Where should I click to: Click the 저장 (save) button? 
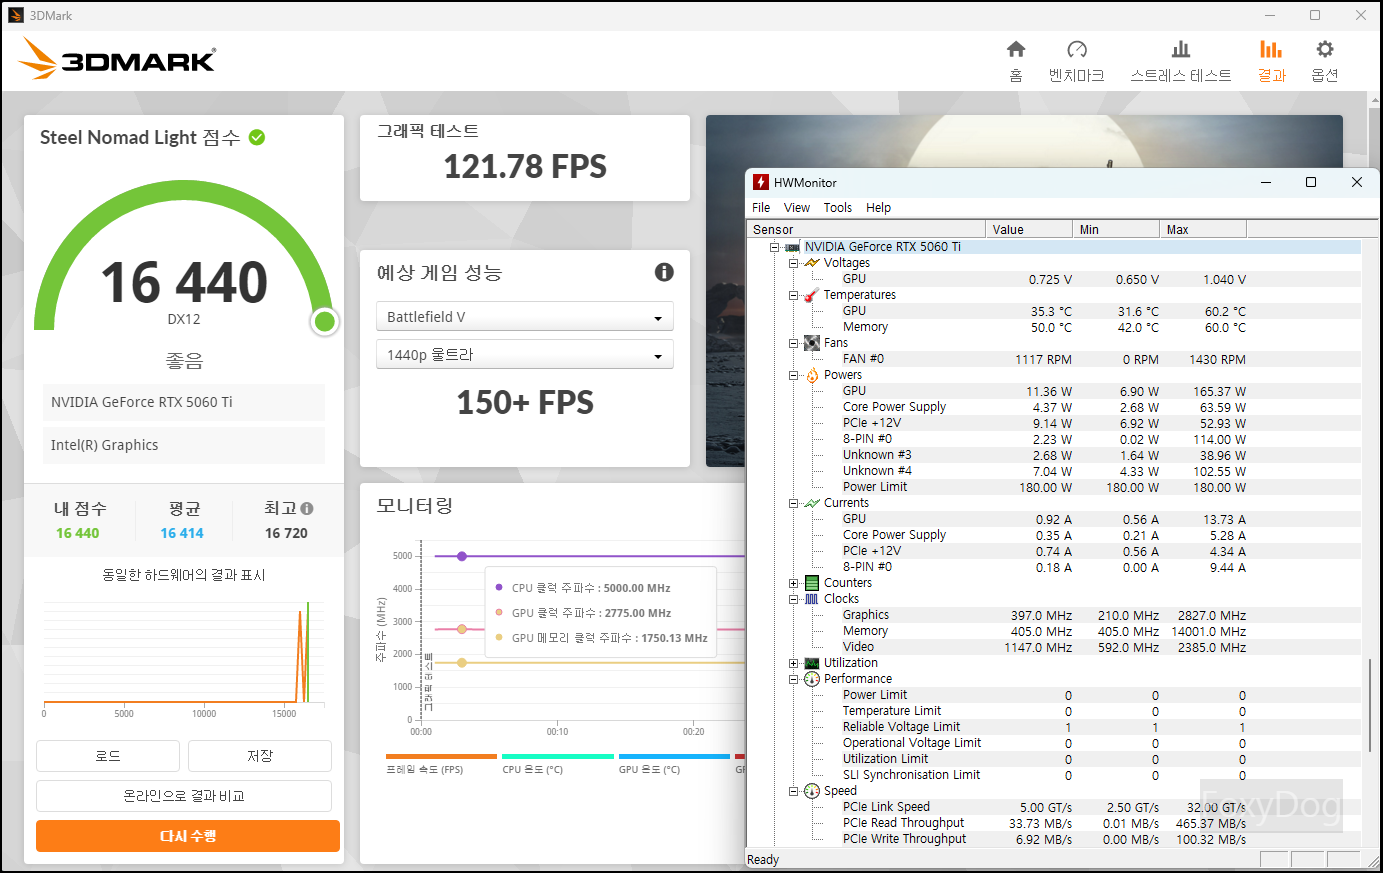point(260,756)
